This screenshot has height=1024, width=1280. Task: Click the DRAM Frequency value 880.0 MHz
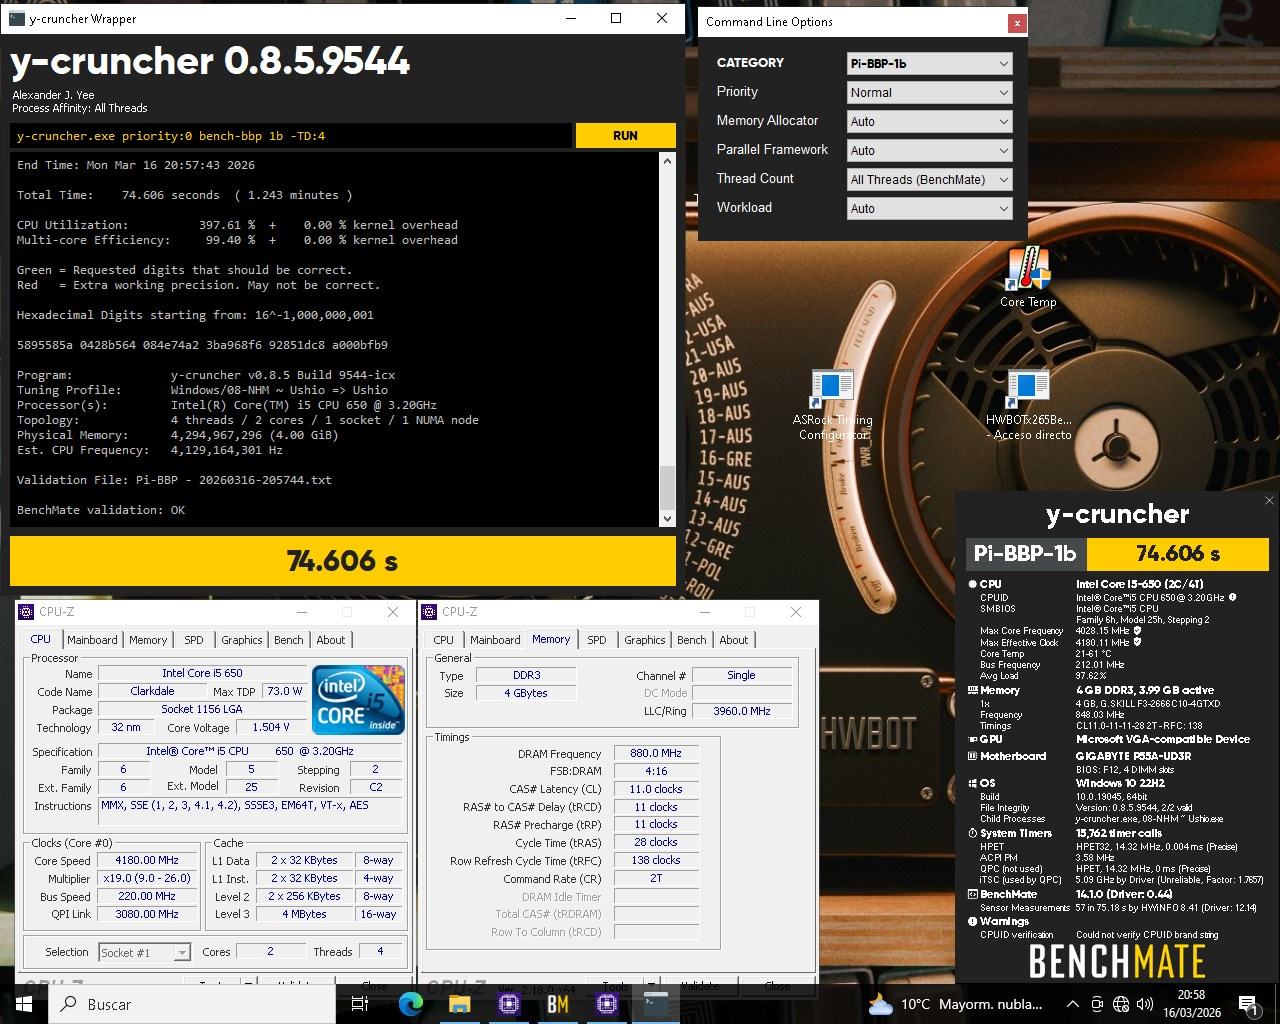click(656, 753)
